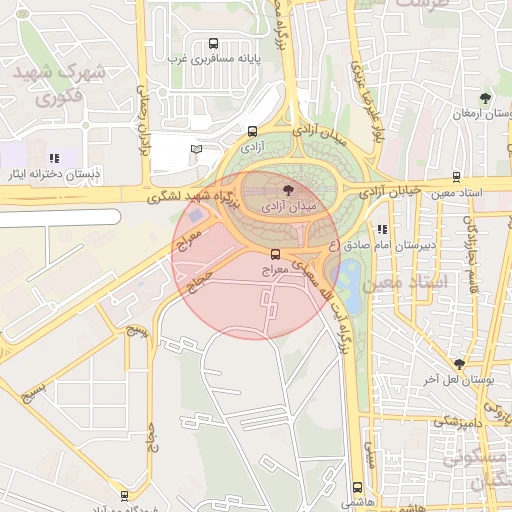Screen dimensions: 512x512
Task: Click the بزرگراه شهید لشگری road label
Action: (193, 198)
